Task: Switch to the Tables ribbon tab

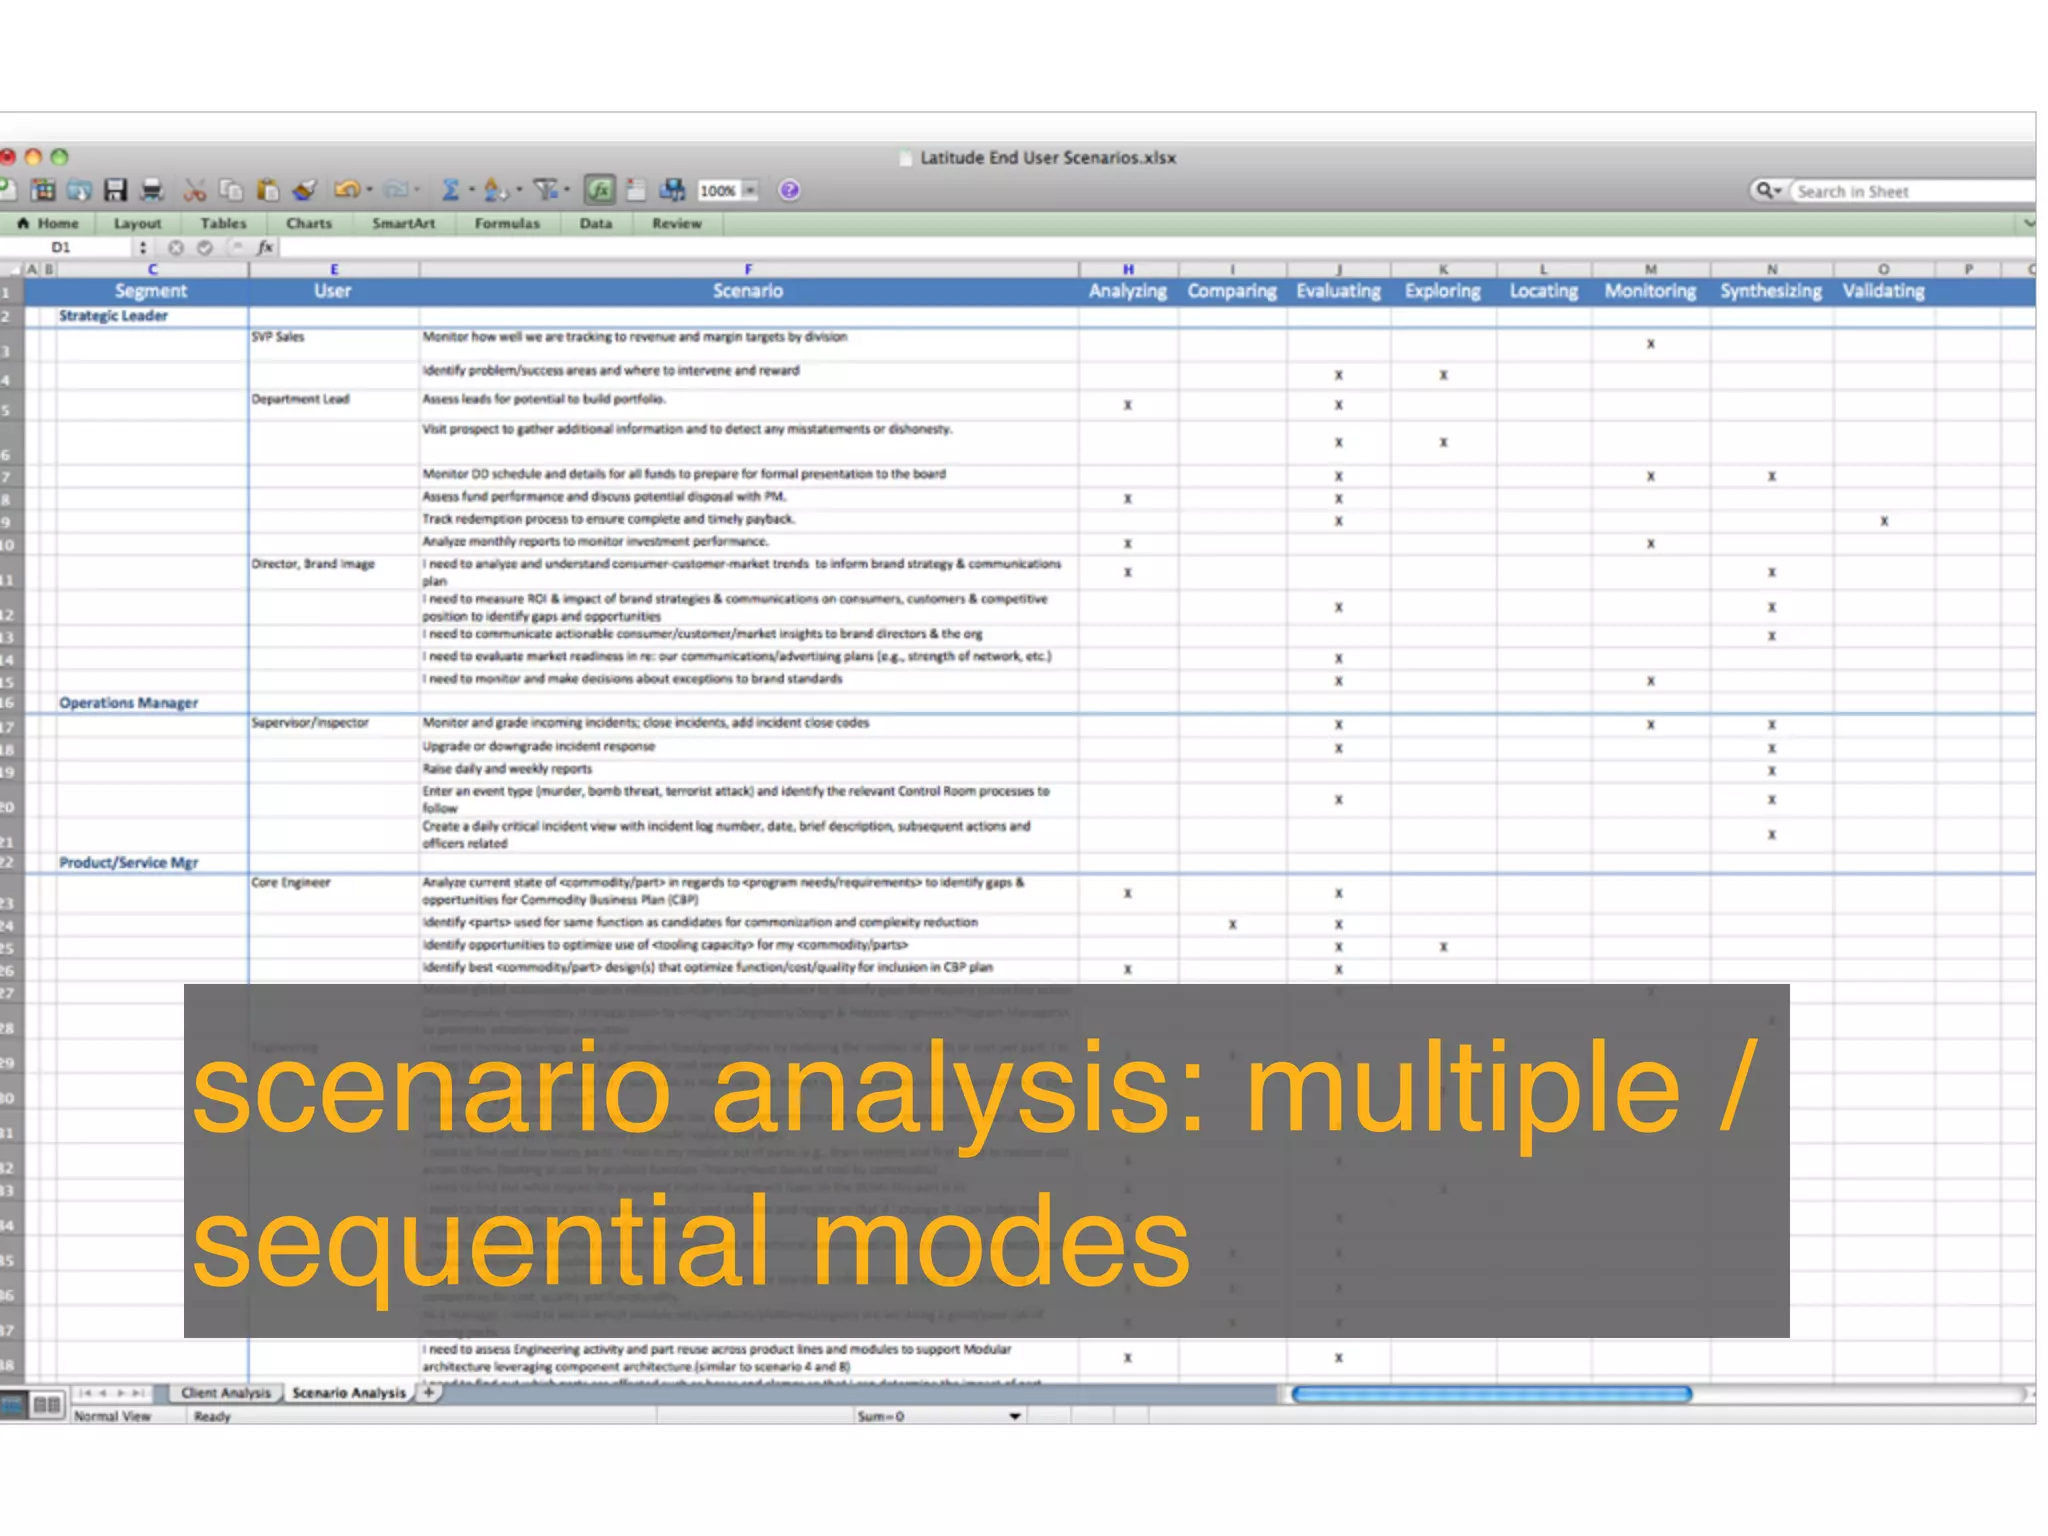Action: (x=223, y=223)
